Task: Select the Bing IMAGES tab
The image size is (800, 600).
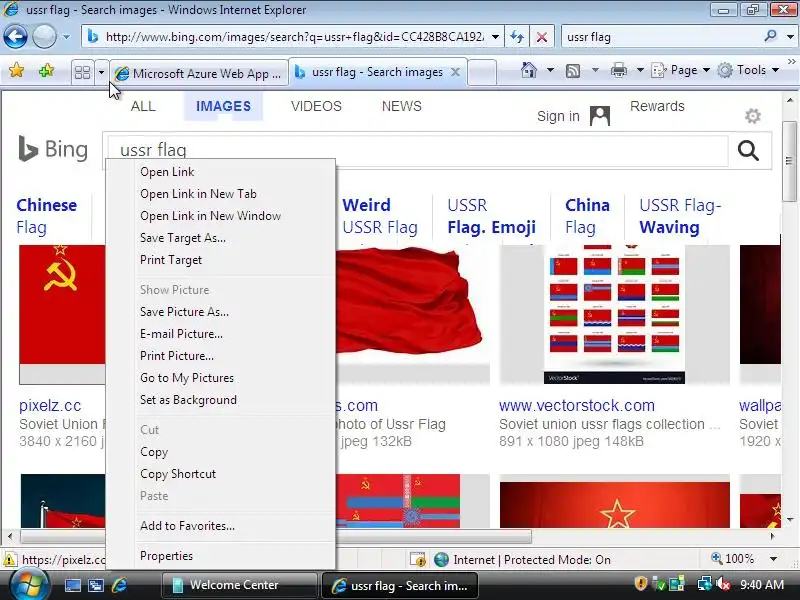Action: click(223, 106)
